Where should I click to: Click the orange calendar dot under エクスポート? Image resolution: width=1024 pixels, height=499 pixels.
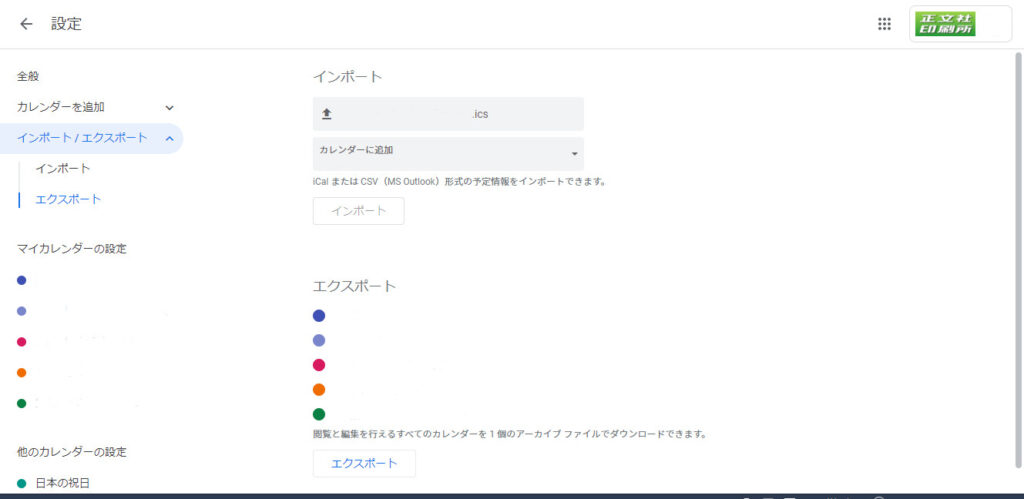click(319, 390)
